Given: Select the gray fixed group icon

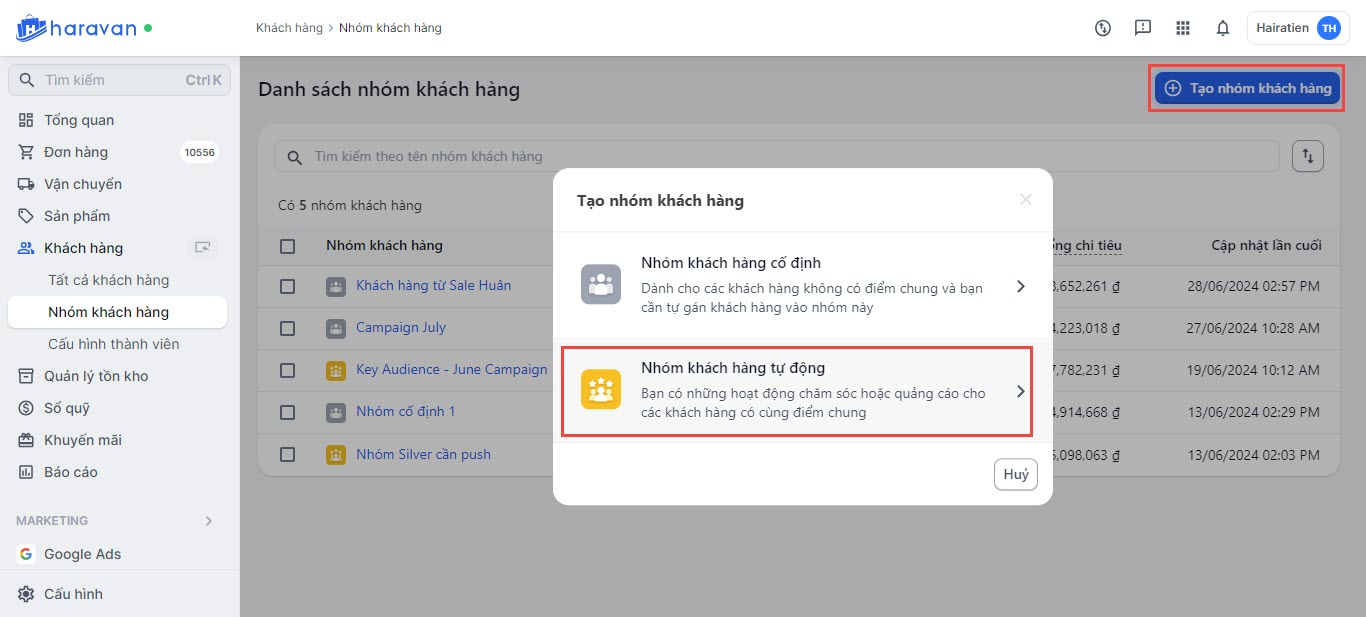Looking at the screenshot, I should point(601,285).
